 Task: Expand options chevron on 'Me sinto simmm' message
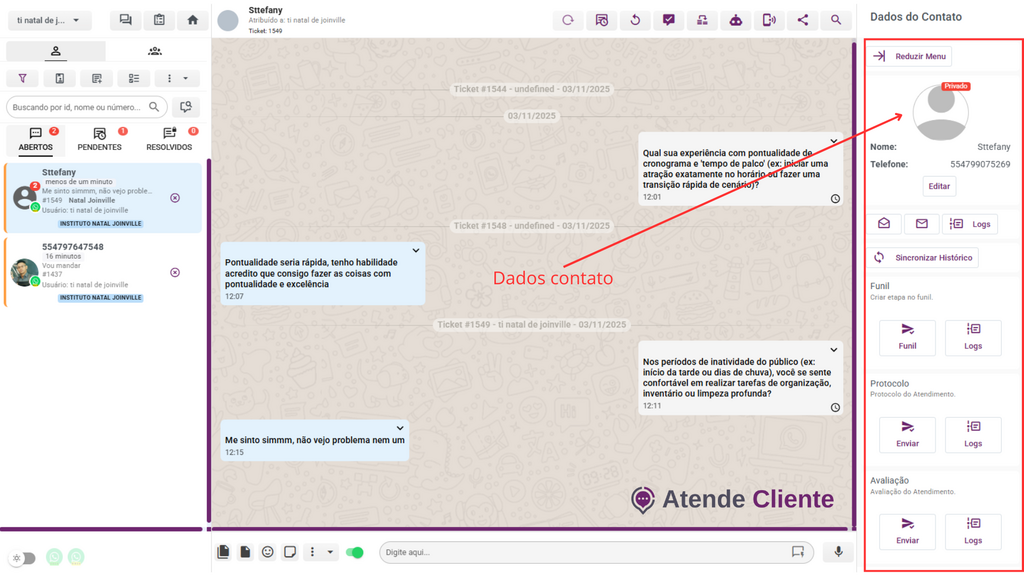[400, 428]
